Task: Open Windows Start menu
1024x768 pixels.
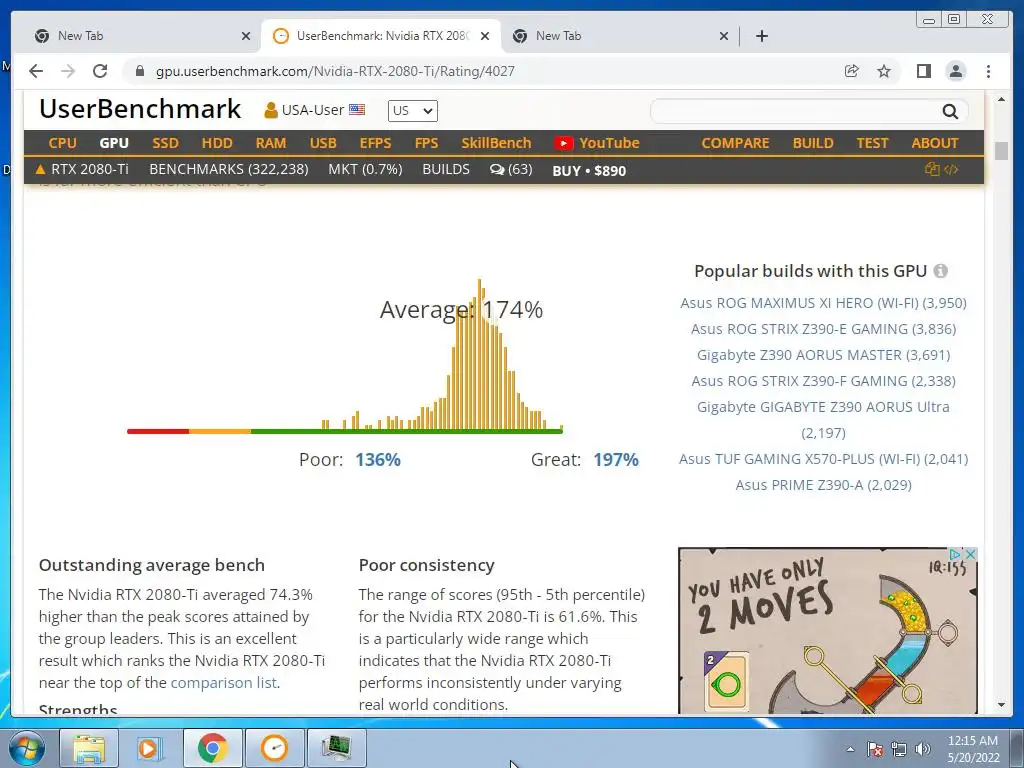Action: pyautogui.click(x=27, y=748)
